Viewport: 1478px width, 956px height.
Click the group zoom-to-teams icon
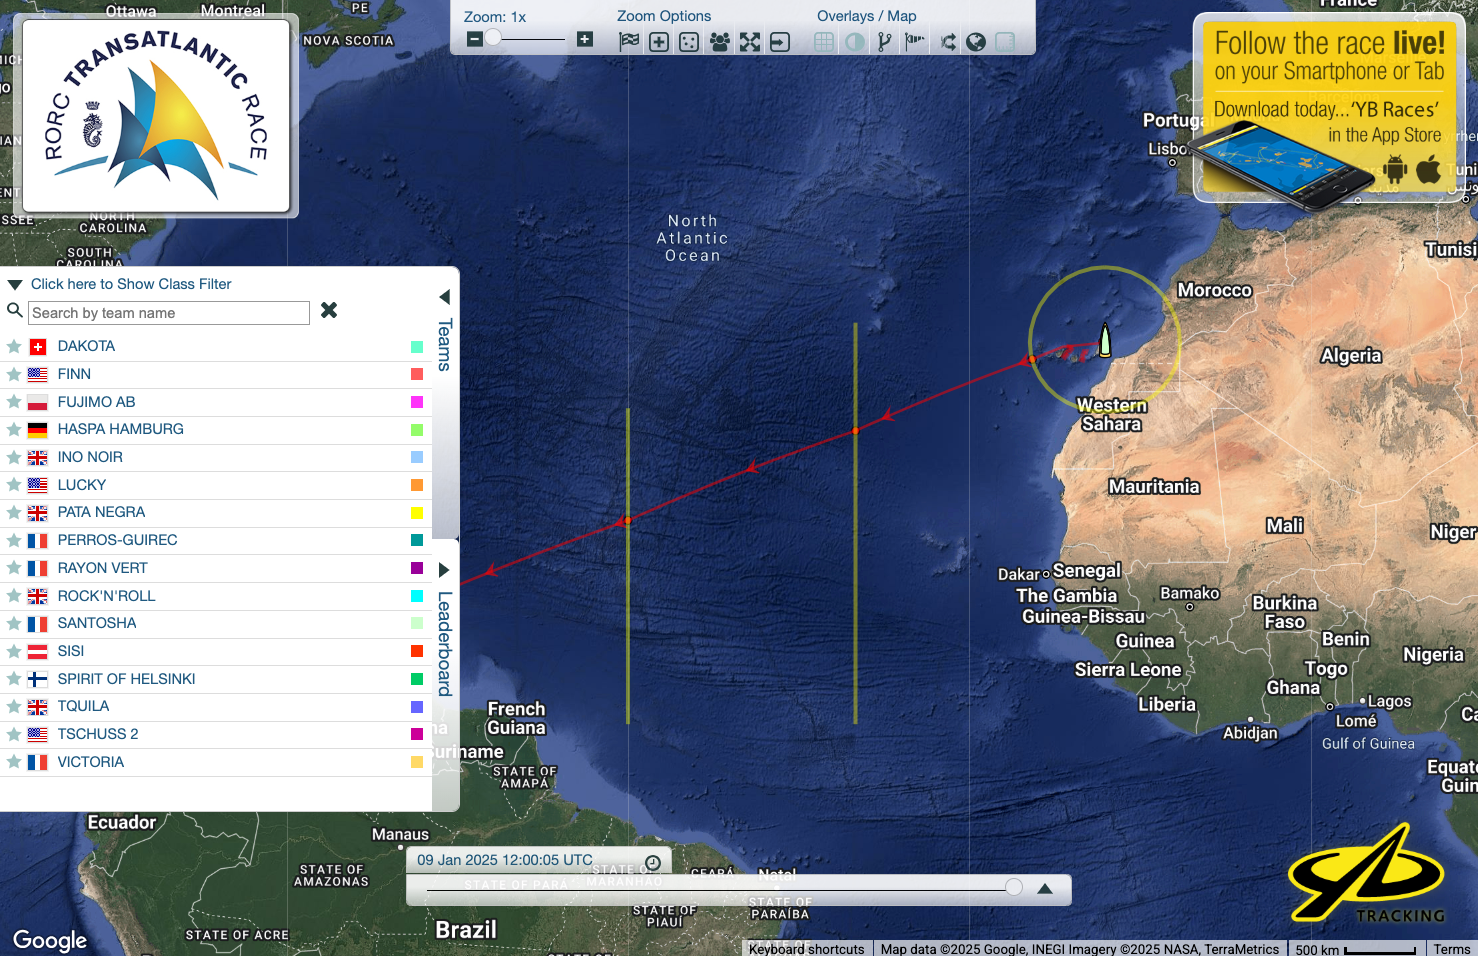719,41
